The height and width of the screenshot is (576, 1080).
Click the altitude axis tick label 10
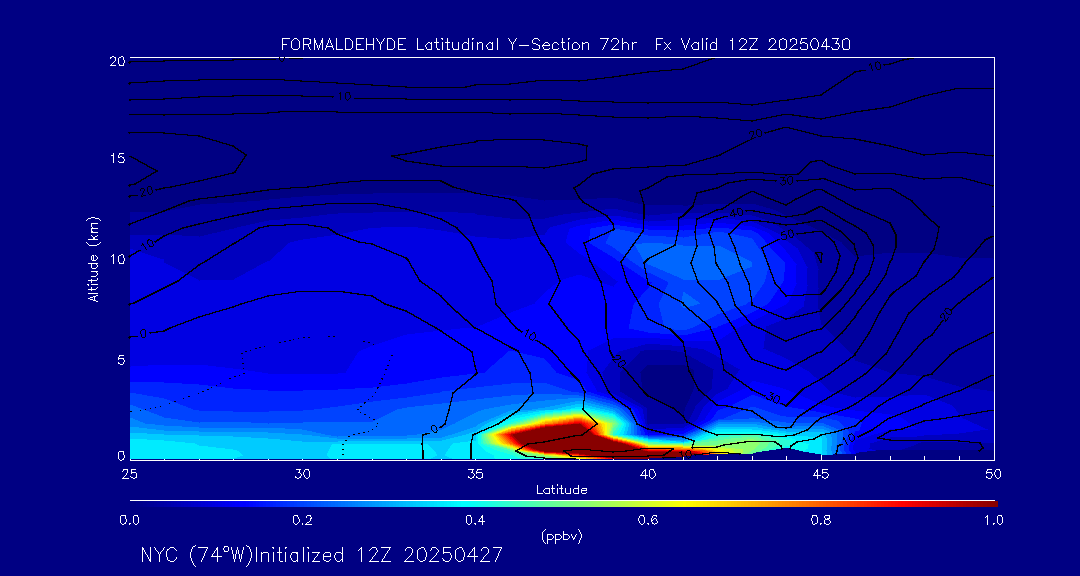[x=116, y=258]
